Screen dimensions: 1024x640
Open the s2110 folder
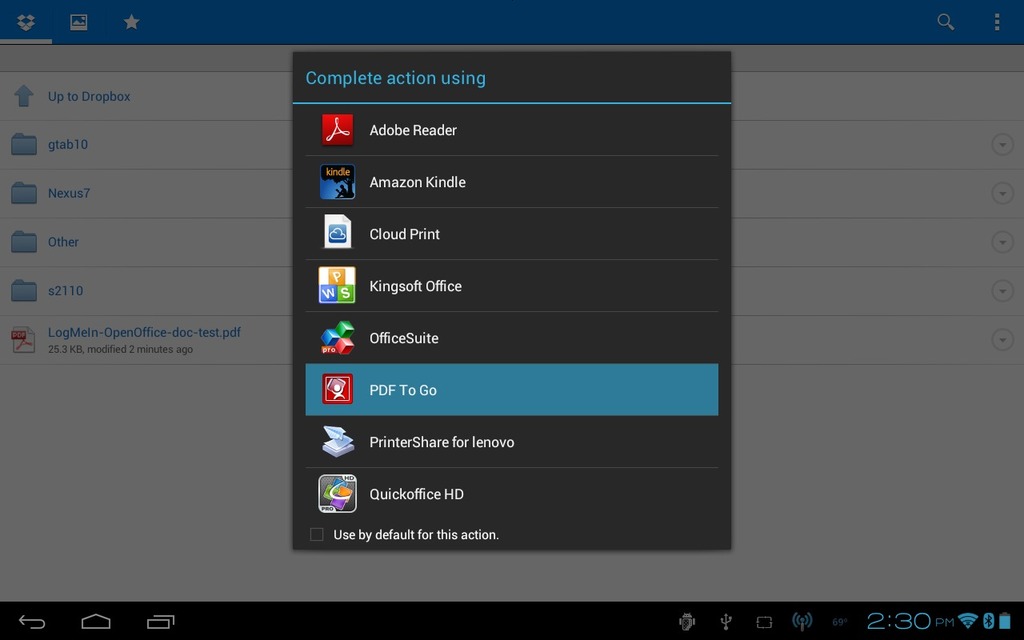65,291
